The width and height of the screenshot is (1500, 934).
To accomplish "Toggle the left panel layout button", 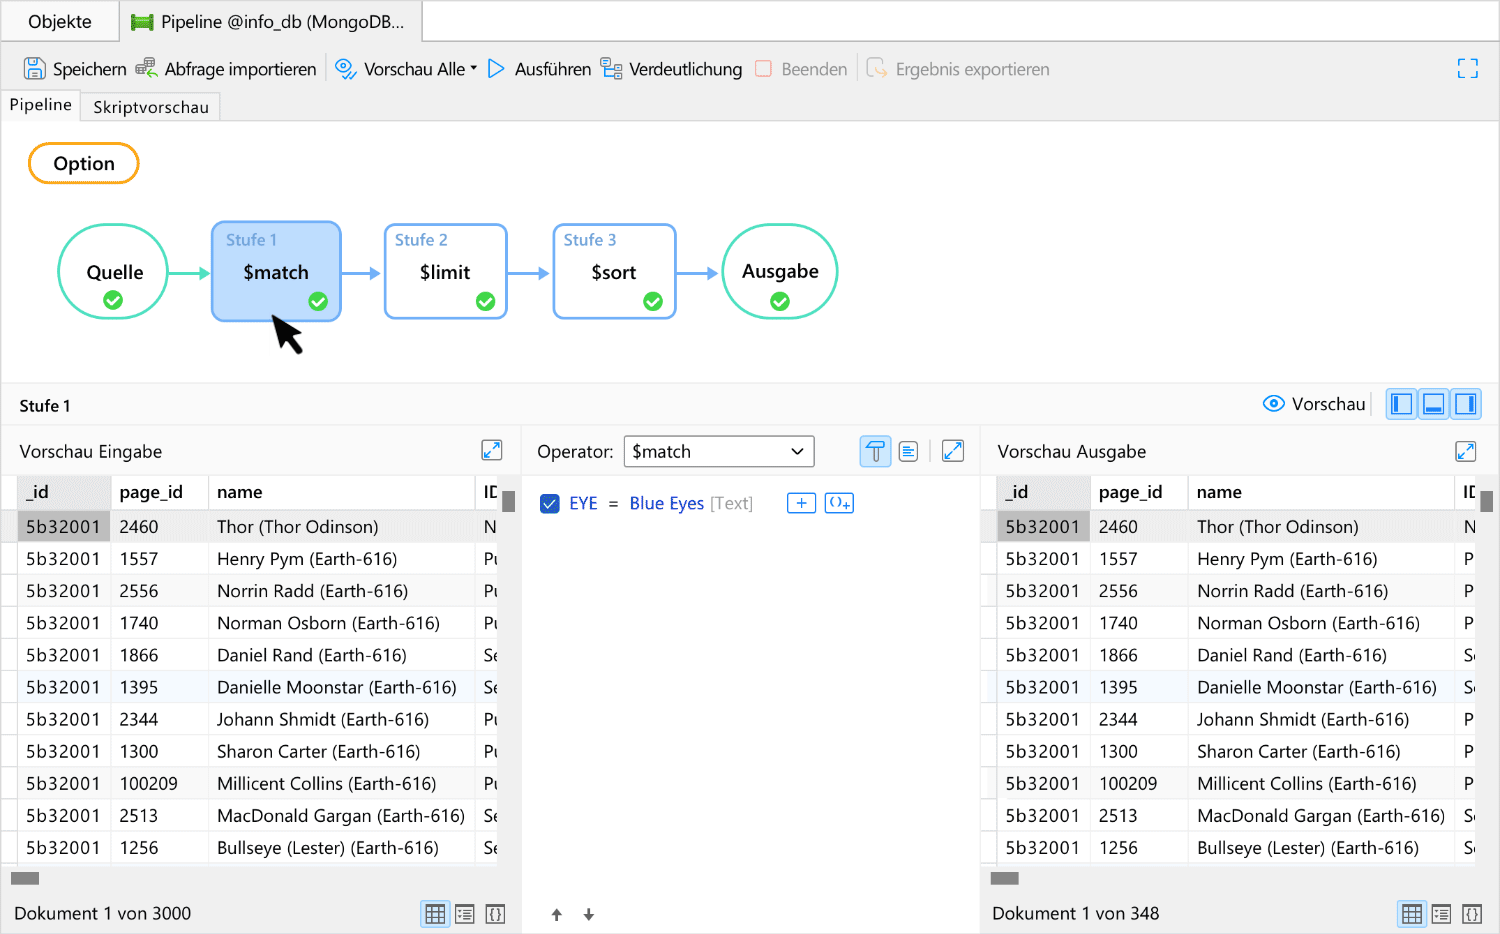I will click(x=1401, y=404).
